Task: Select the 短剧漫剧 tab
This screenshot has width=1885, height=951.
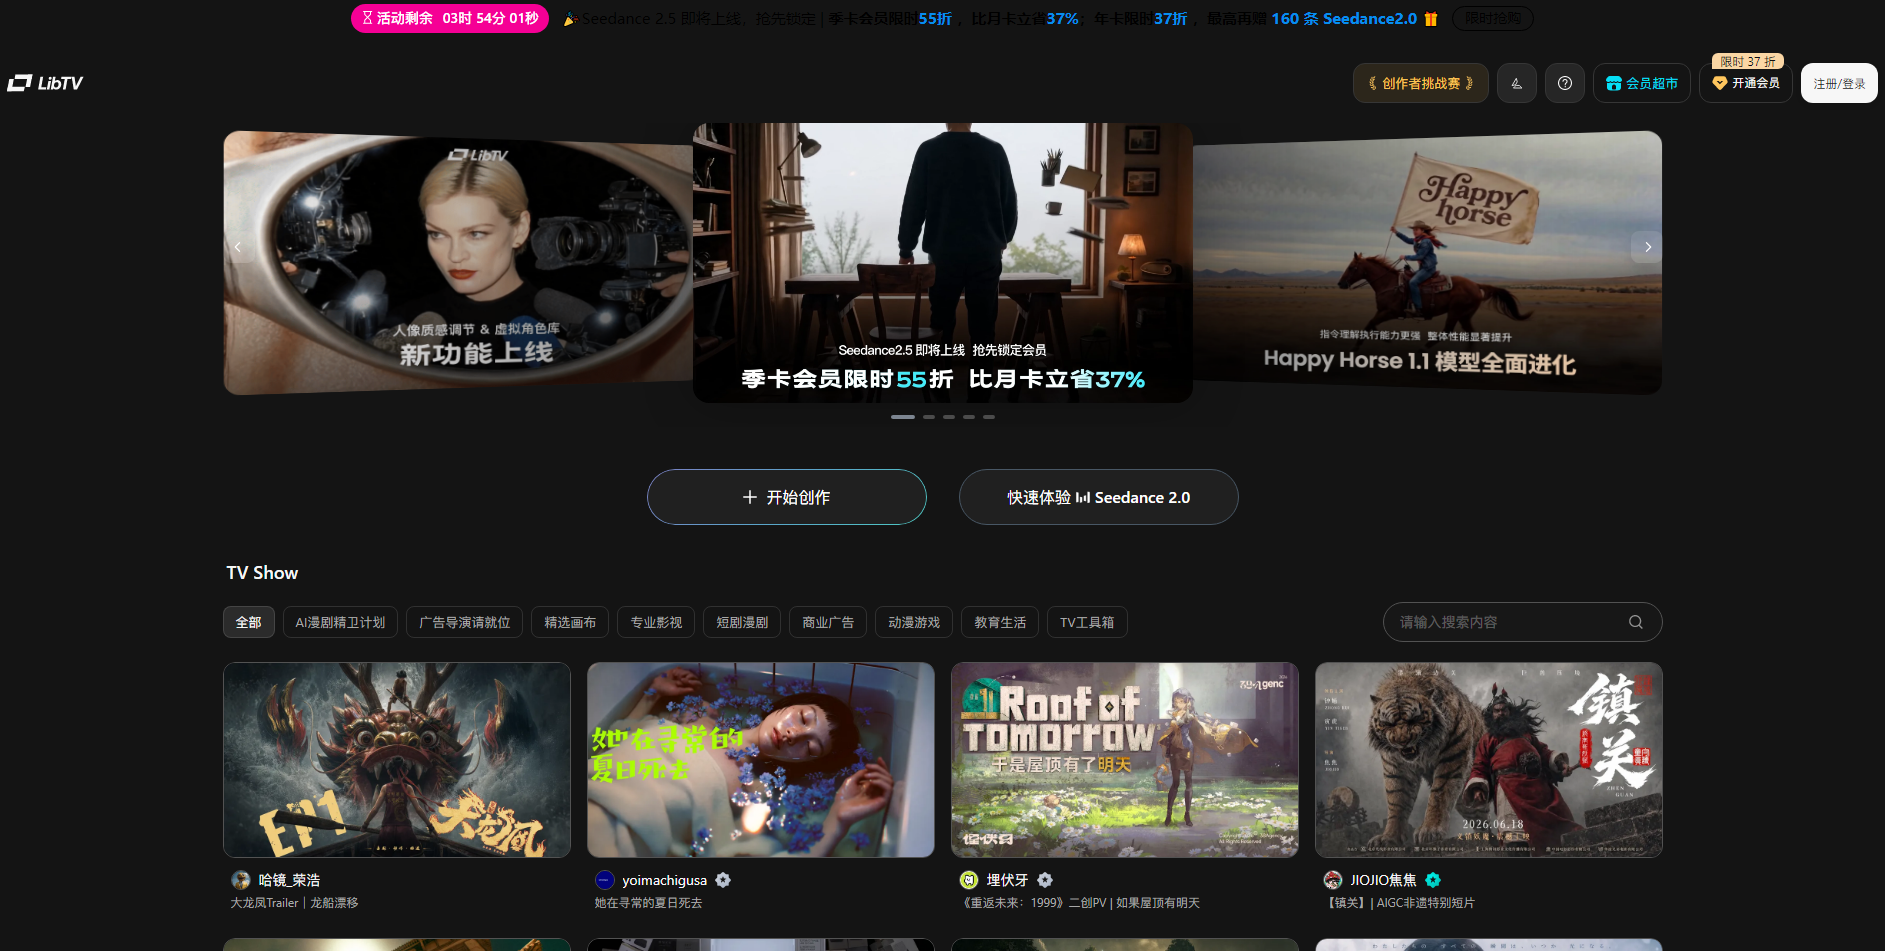Action: 742,622
